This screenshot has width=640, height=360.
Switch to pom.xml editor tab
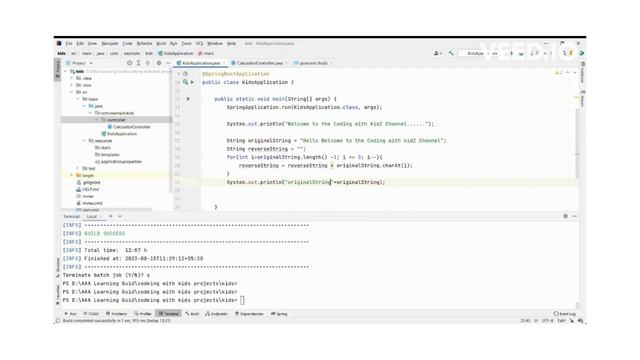click(313, 63)
